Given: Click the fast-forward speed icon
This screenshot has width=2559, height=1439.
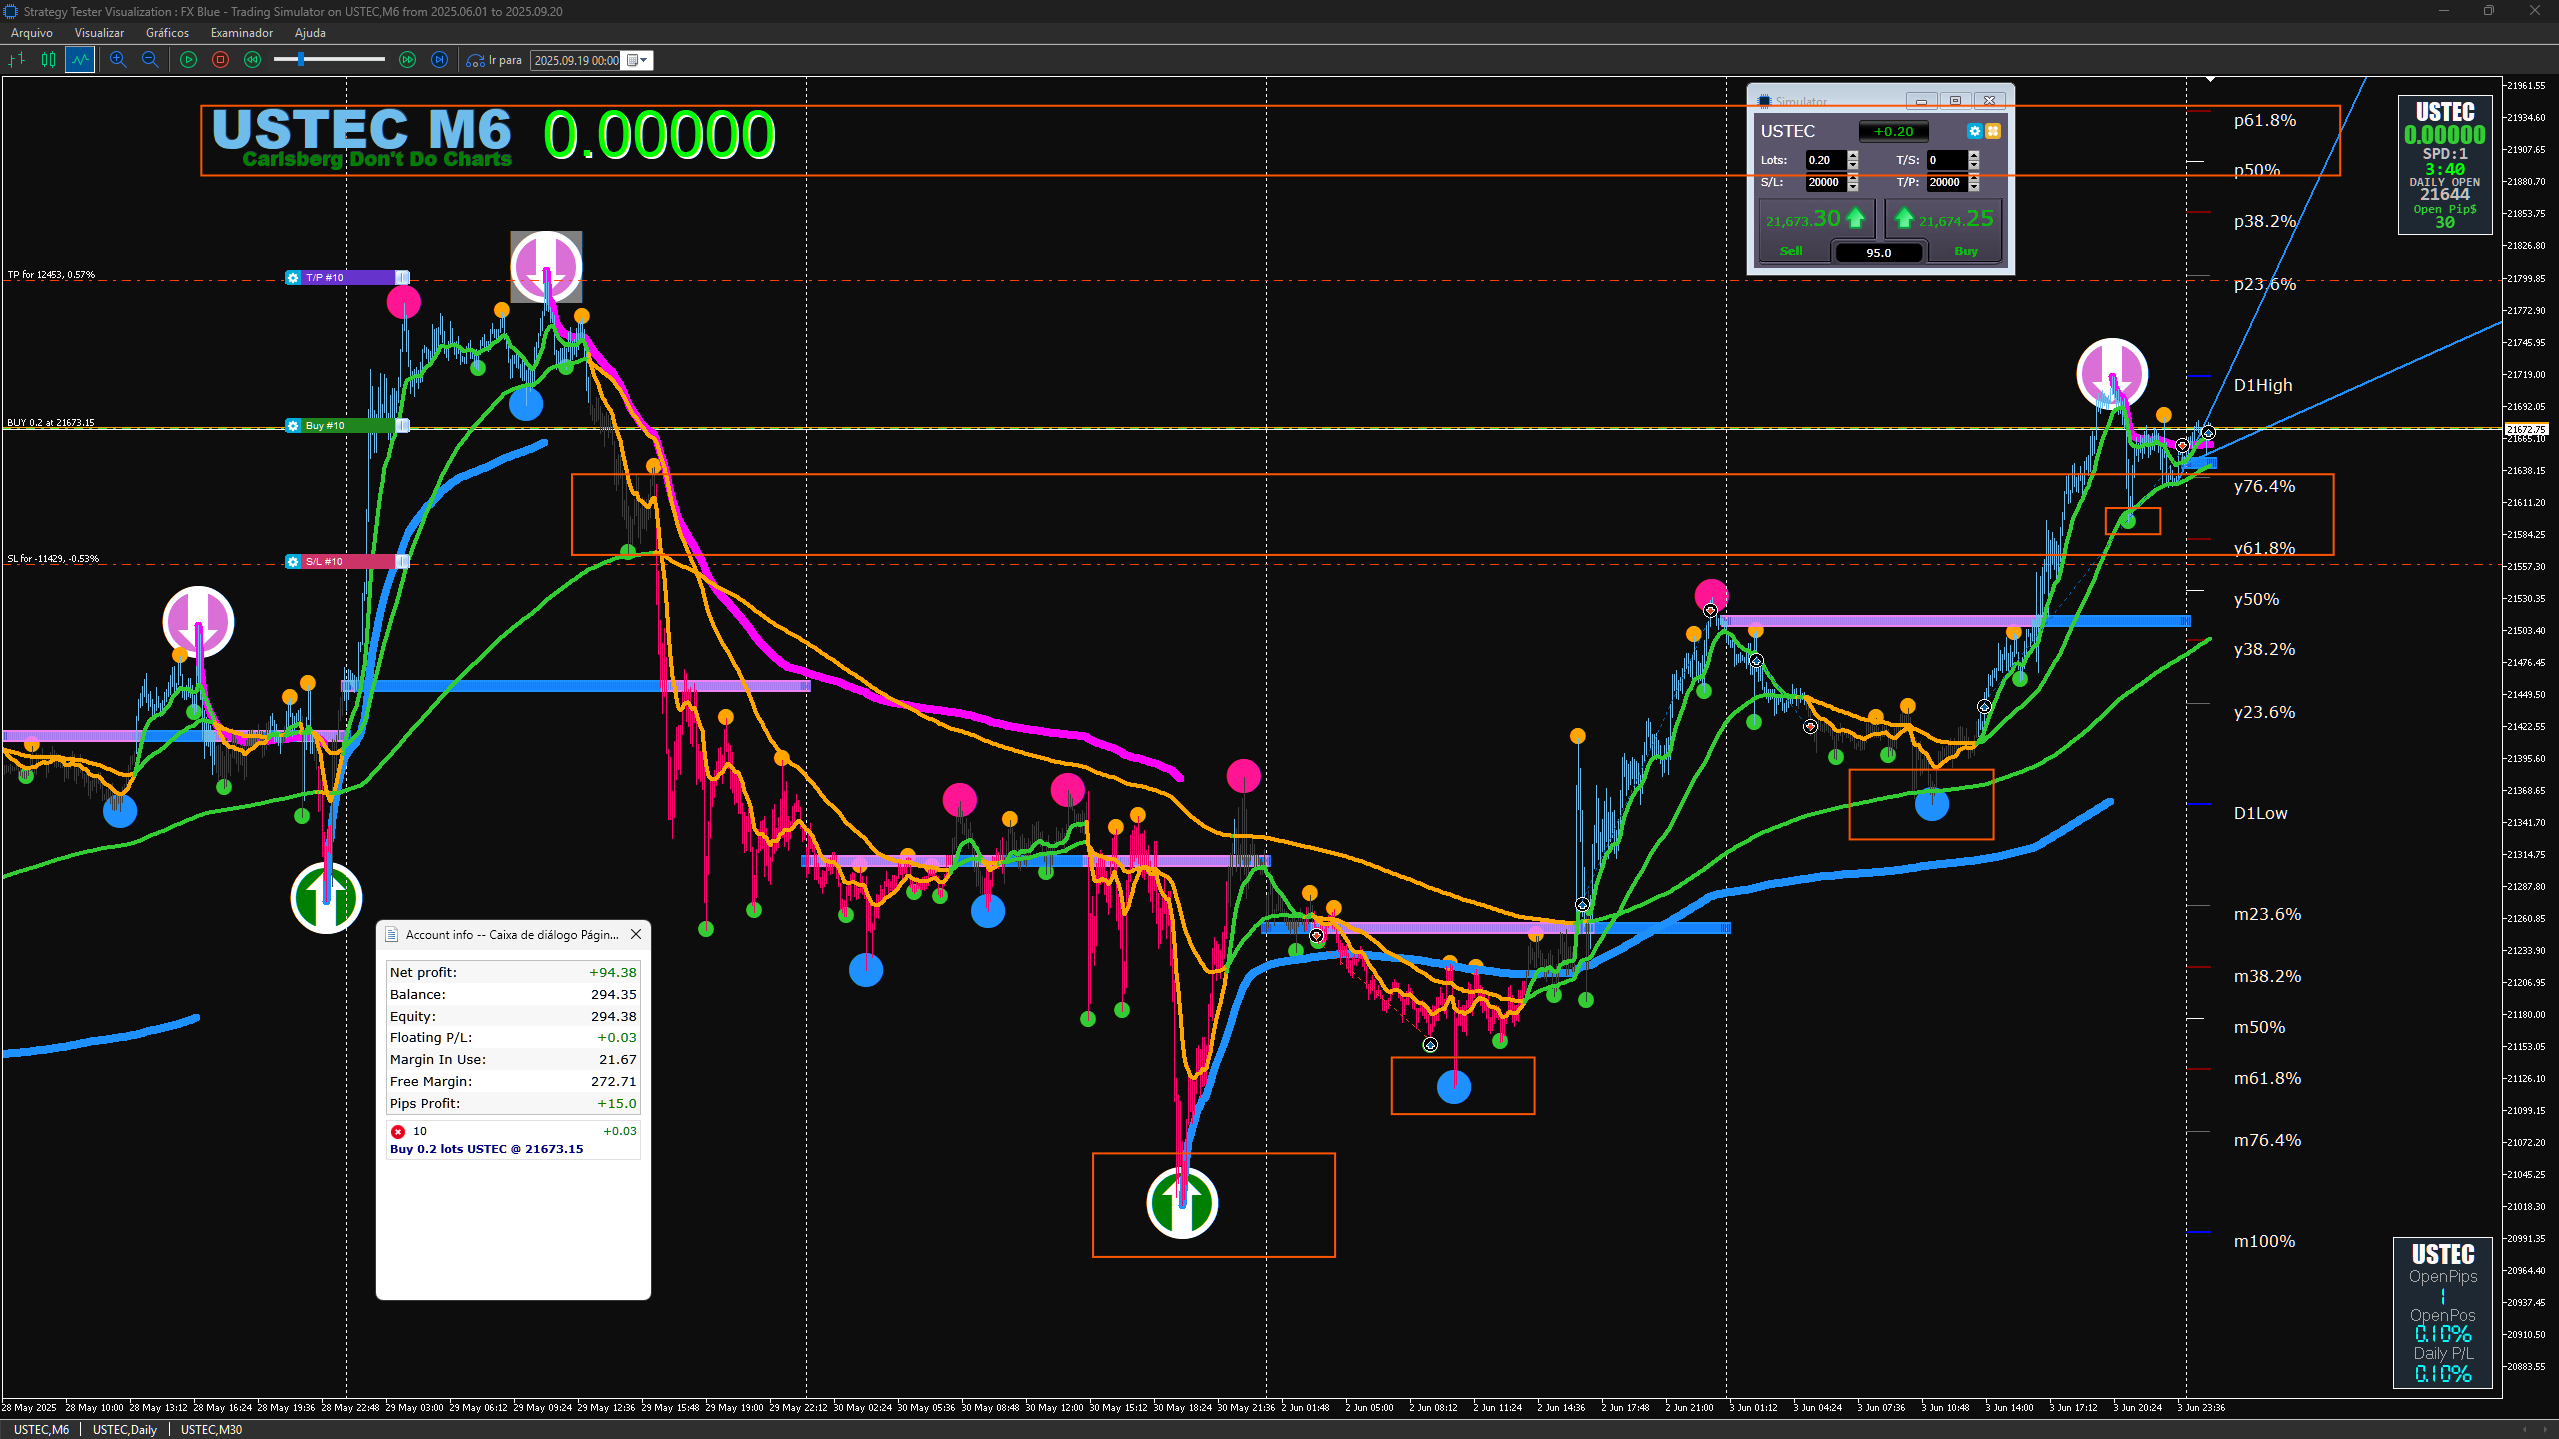Looking at the screenshot, I should [407, 60].
